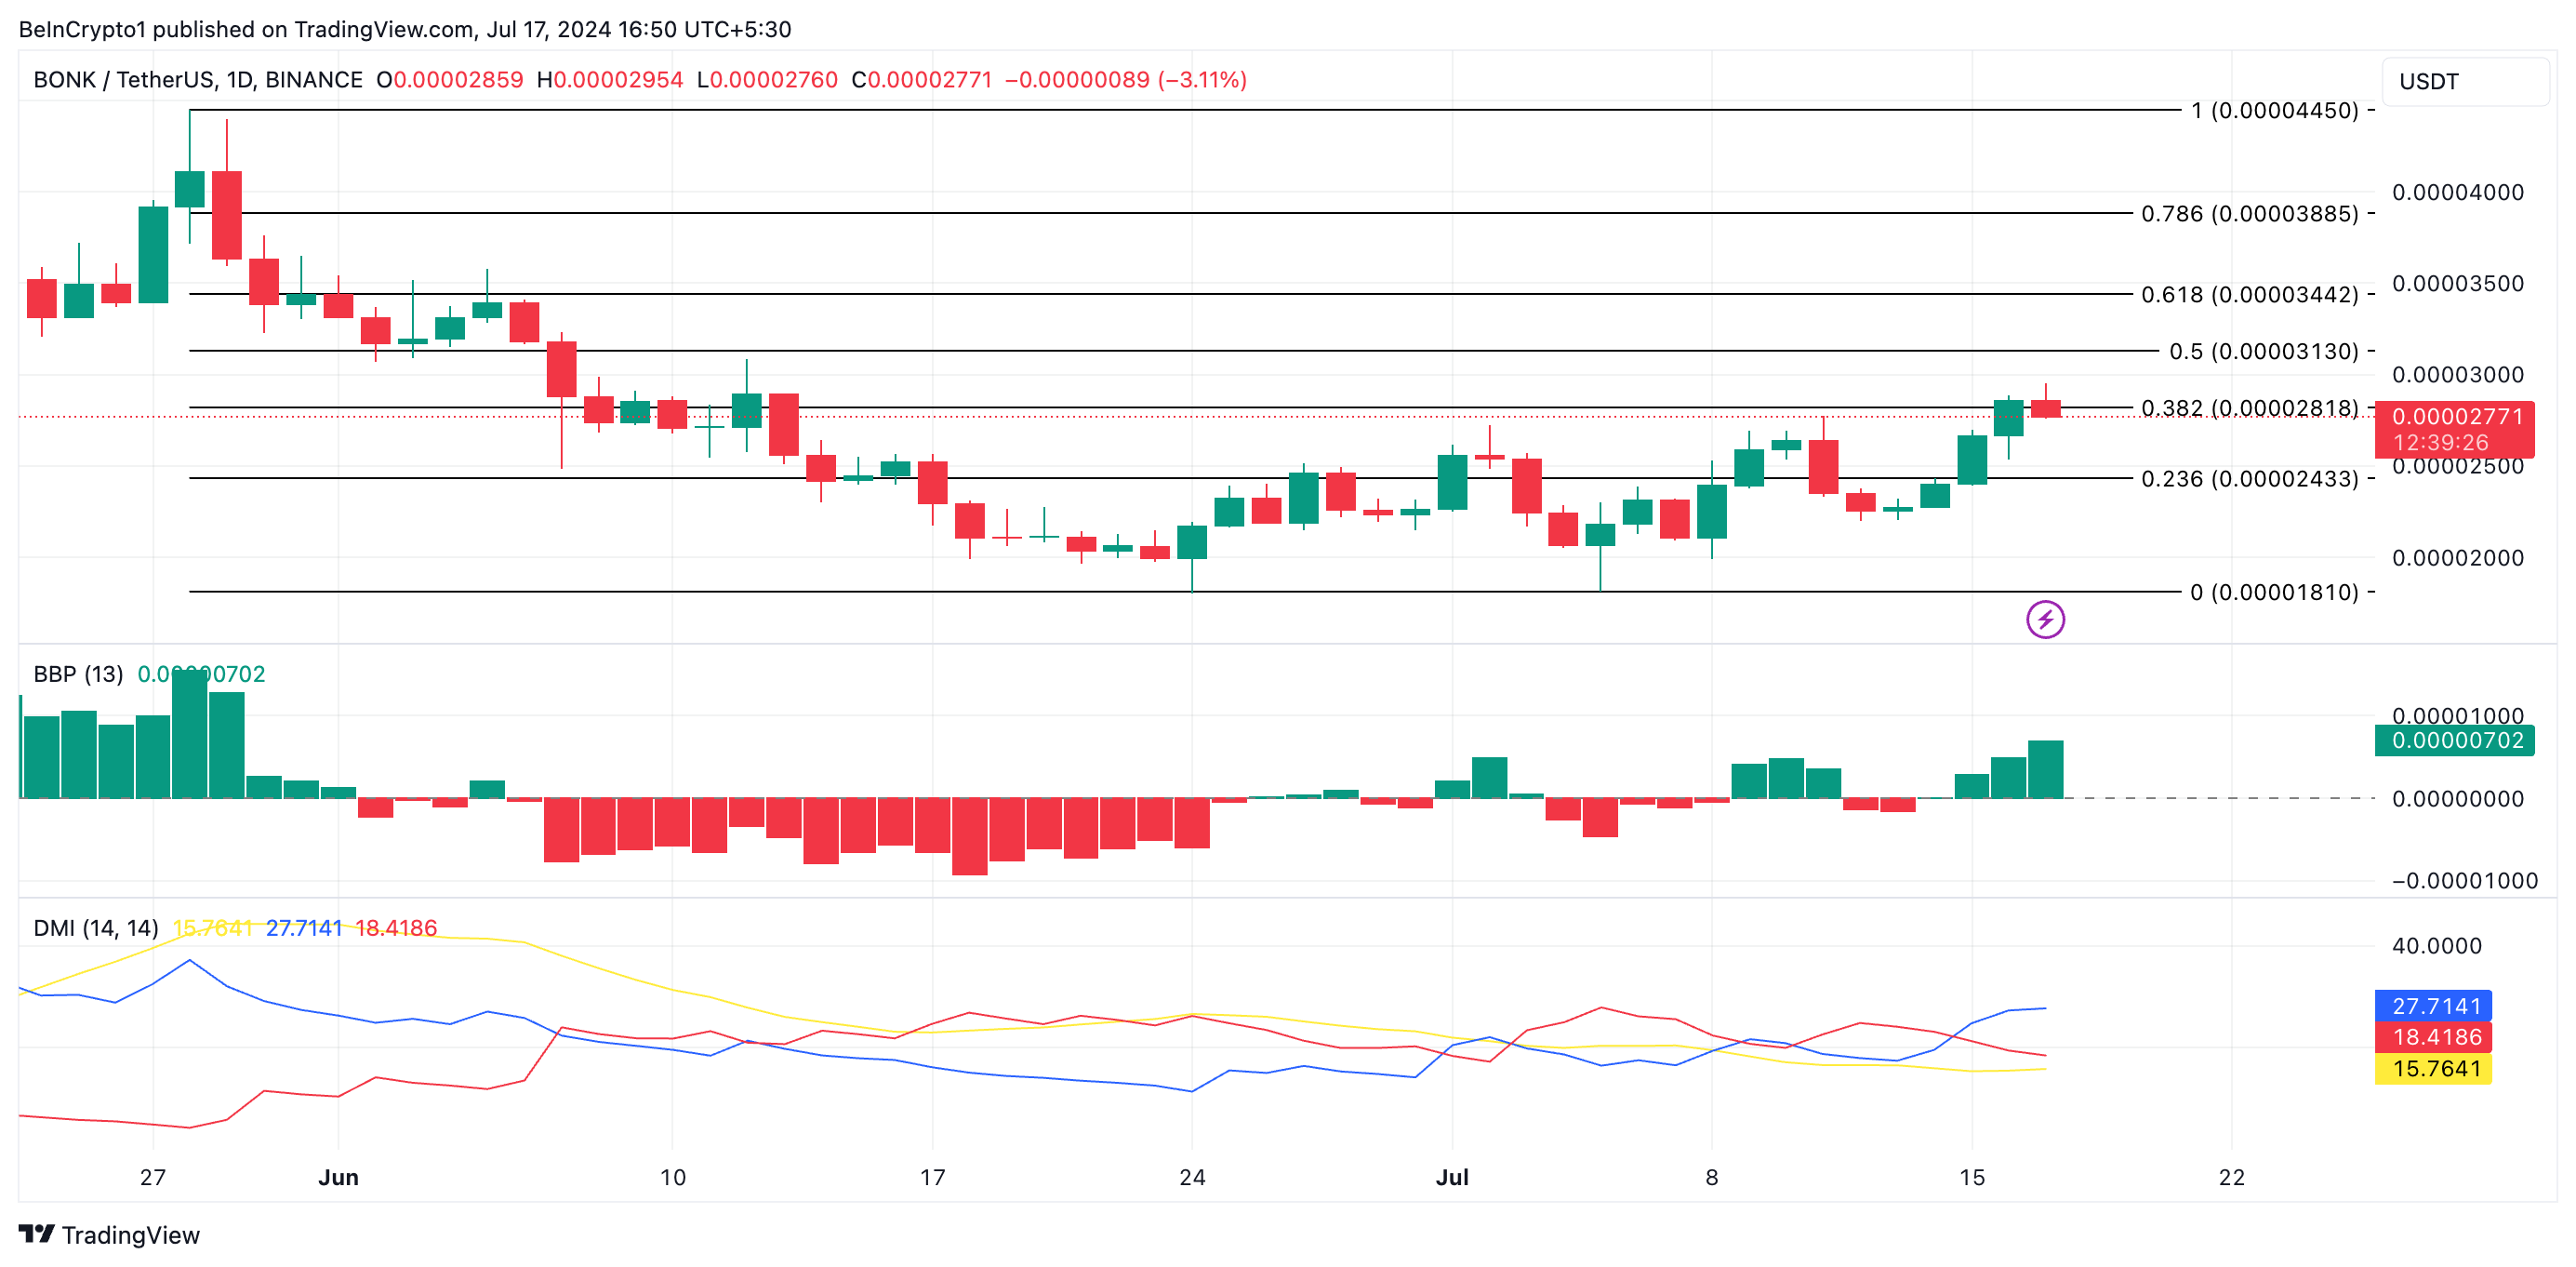Click the blue DMI tag 27.7141
Viewport: 2576px width, 1267px height.
pyautogui.click(x=2435, y=1006)
